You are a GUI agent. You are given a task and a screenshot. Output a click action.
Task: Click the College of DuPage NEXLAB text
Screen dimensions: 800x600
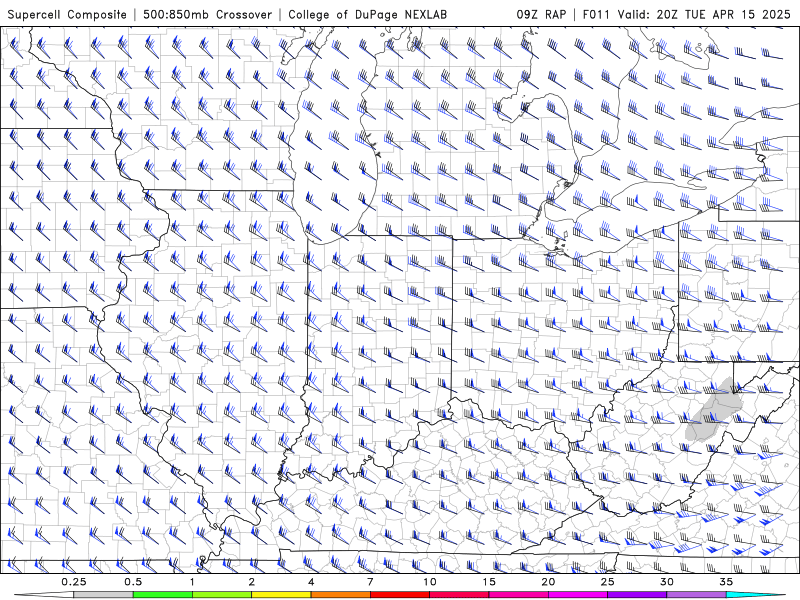(367, 14)
